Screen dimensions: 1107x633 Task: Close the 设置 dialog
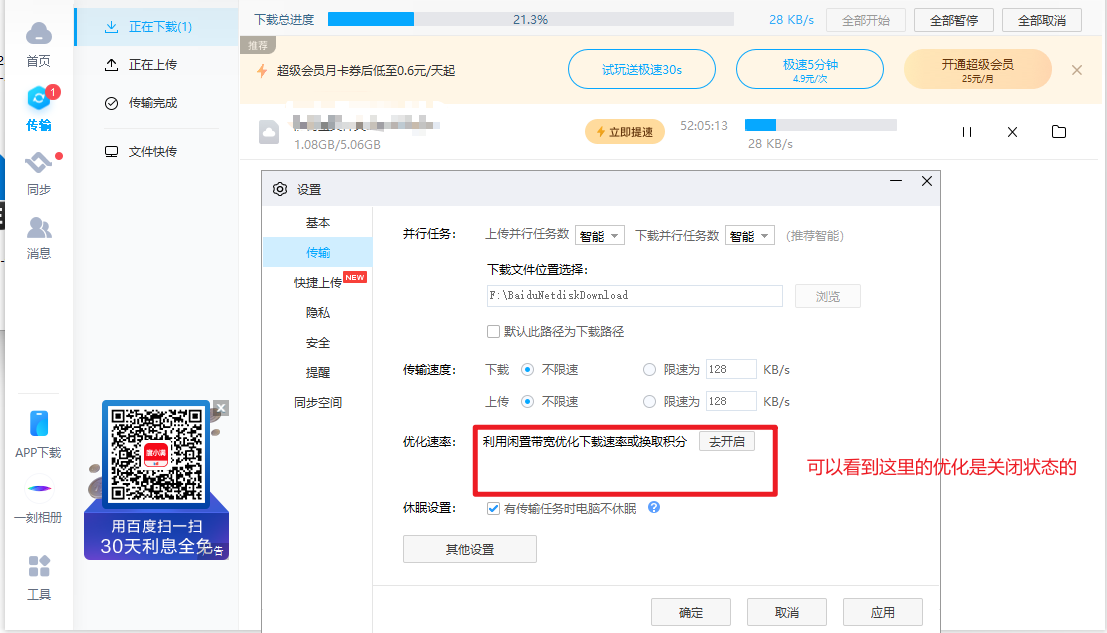coord(927,181)
